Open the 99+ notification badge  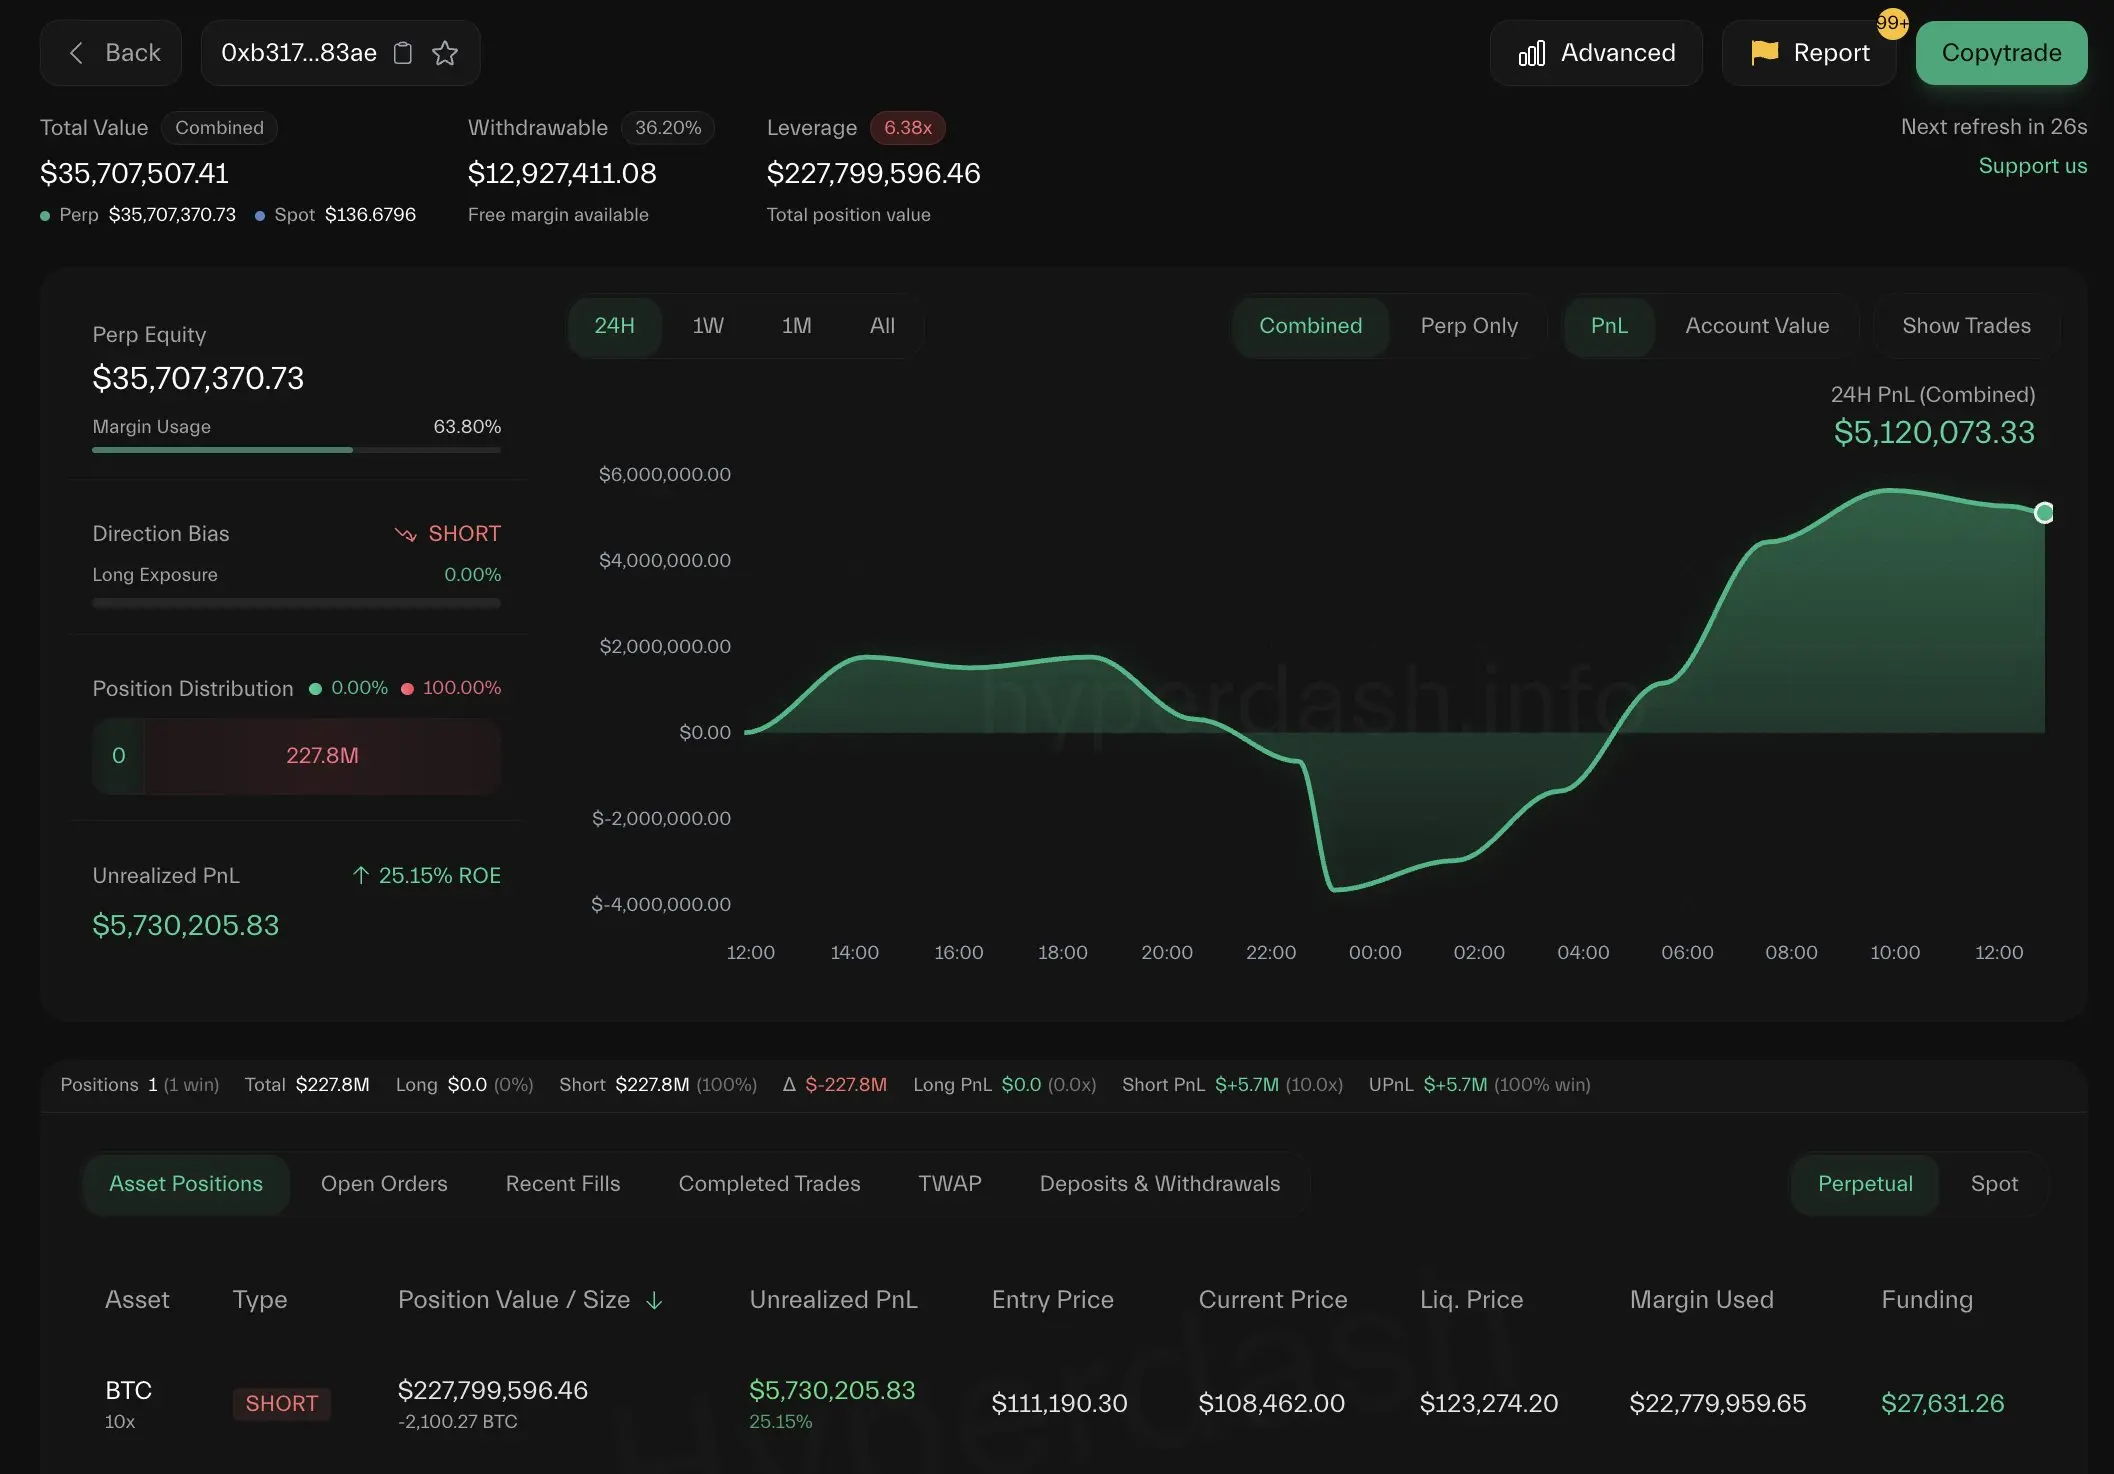[1893, 24]
